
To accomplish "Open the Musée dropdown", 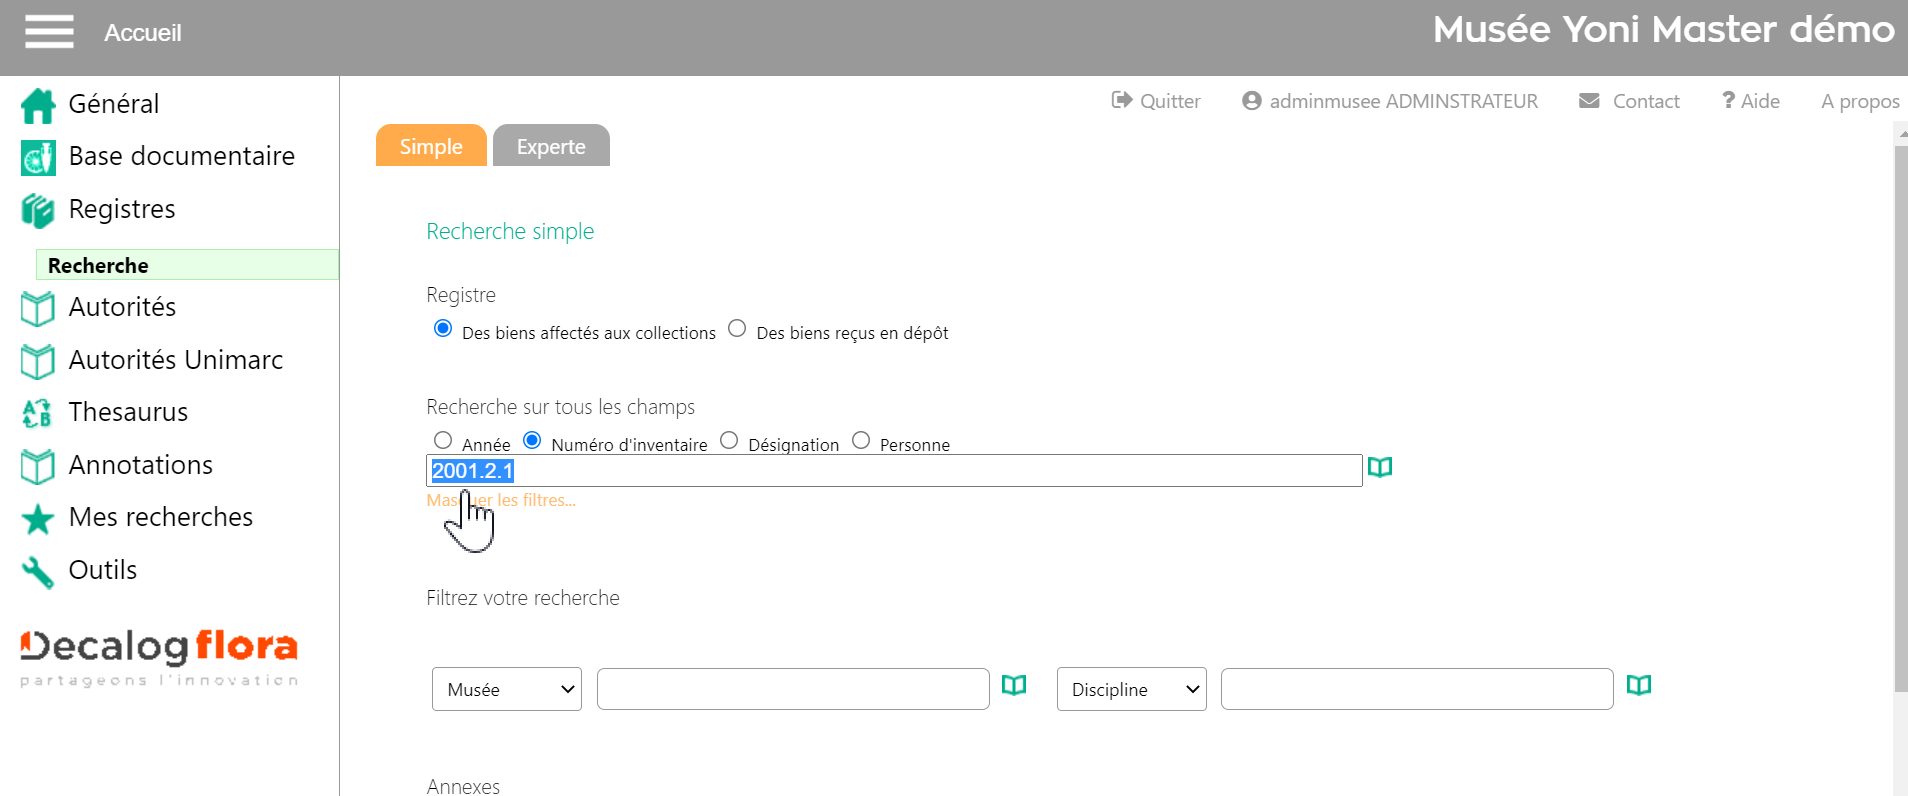I will click(507, 689).
